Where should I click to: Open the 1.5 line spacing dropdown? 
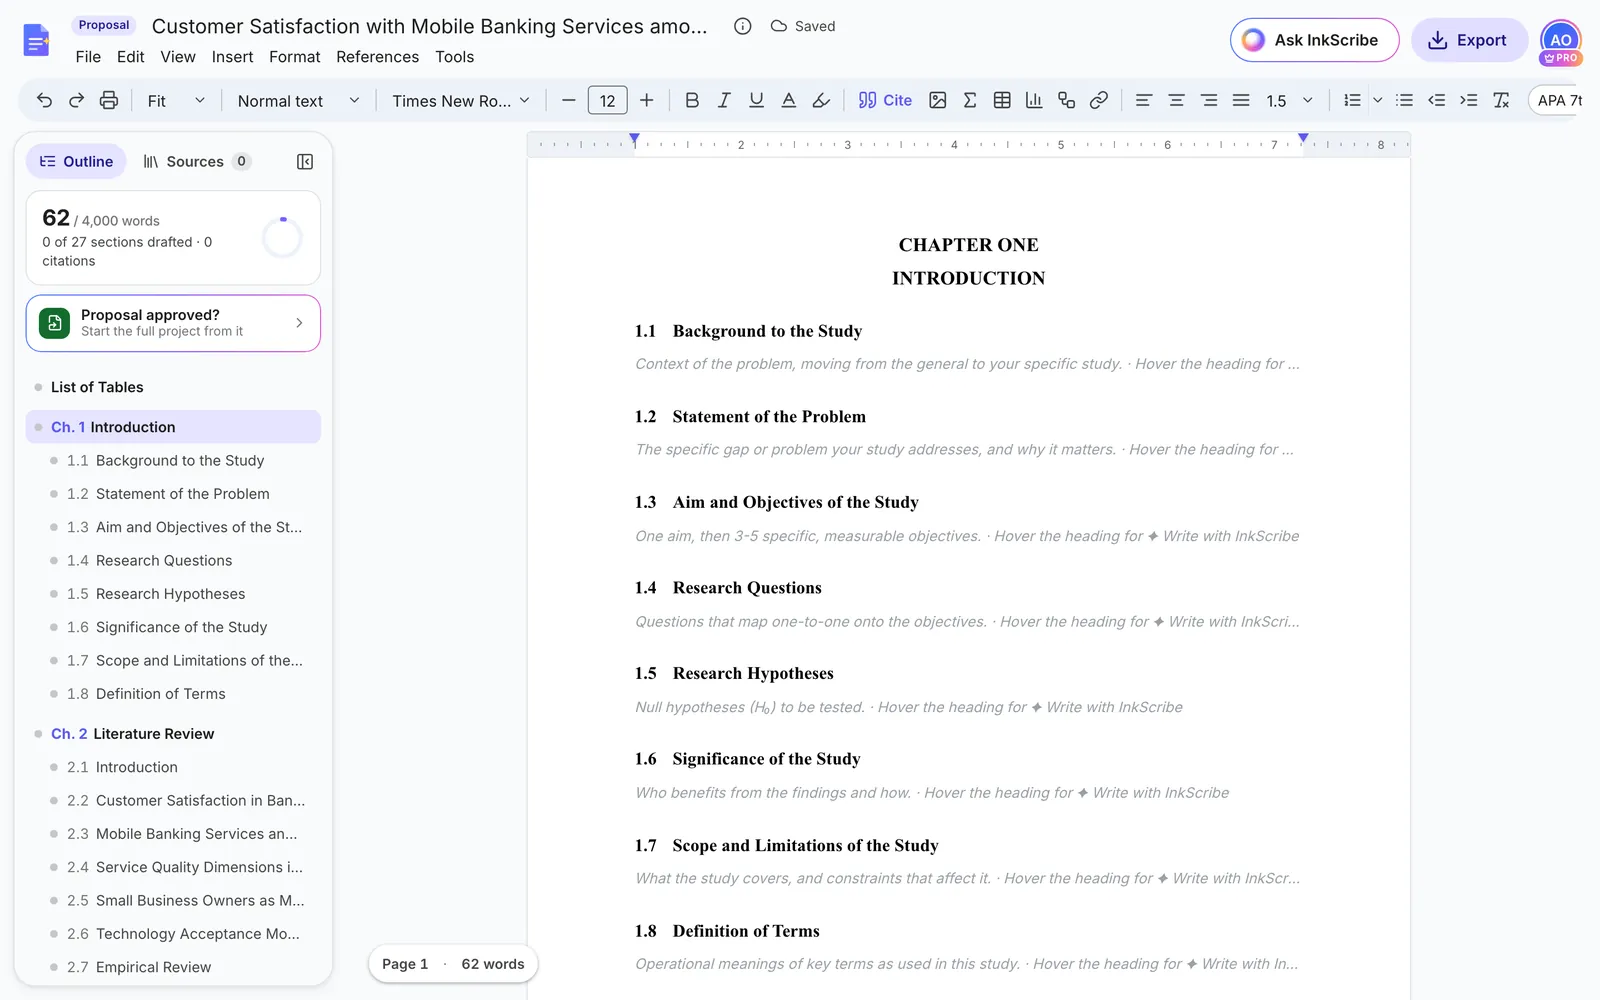[1289, 100]
